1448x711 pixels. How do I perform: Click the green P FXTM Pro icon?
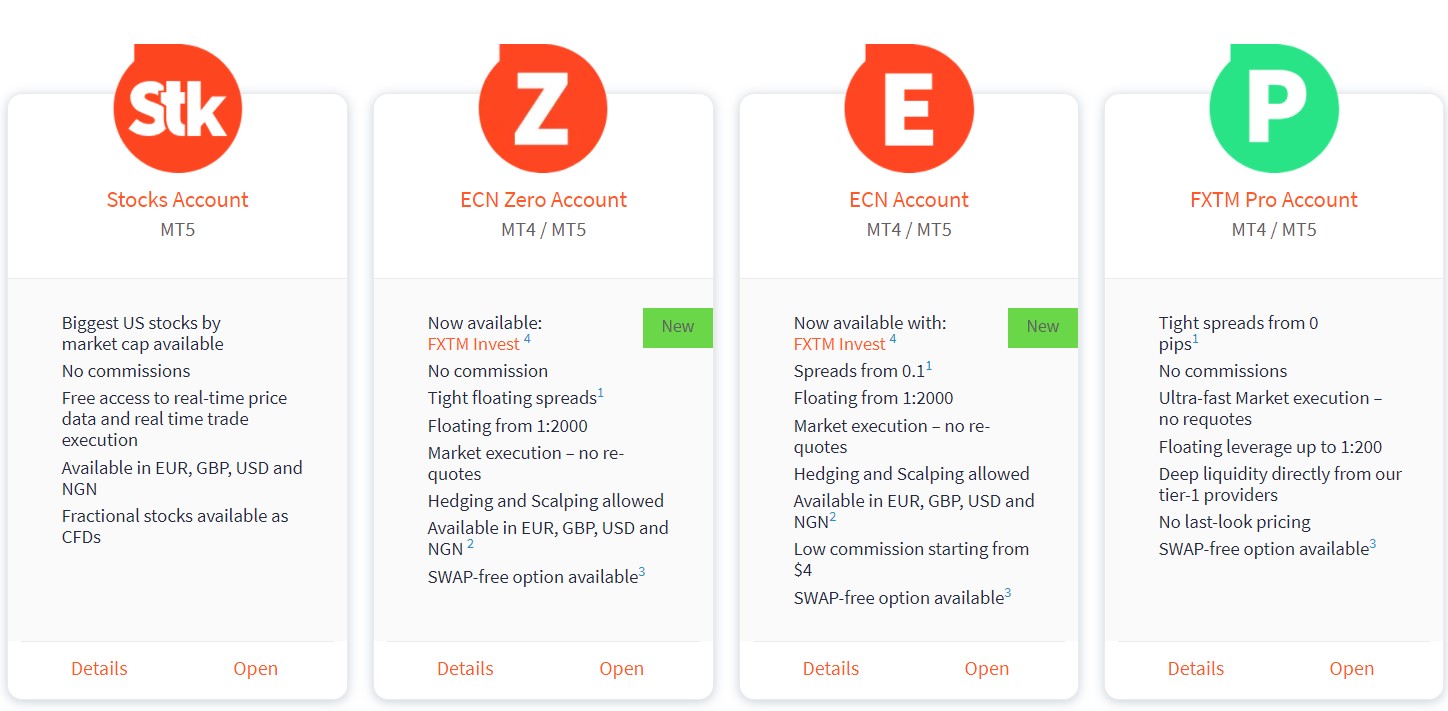coord(1274,108)
